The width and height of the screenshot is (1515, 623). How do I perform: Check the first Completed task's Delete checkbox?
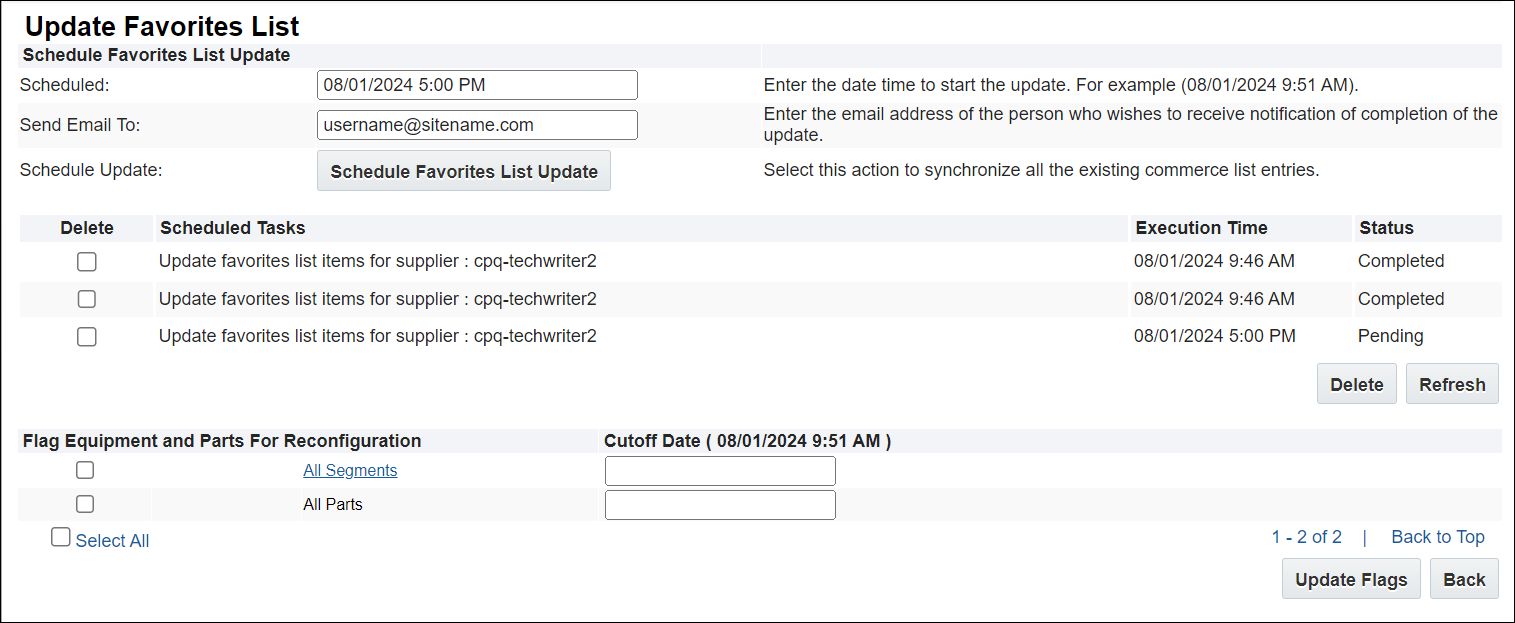pyautogui.click(x=86, y=261)
